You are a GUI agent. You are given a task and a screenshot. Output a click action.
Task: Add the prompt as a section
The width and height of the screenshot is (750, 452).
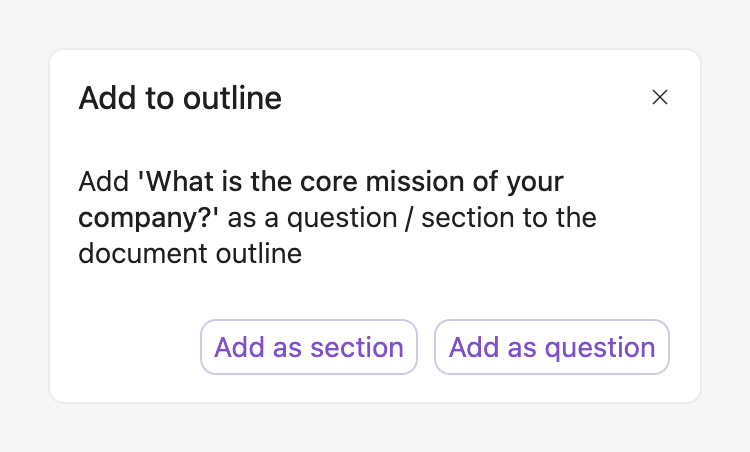click(309, 347)
